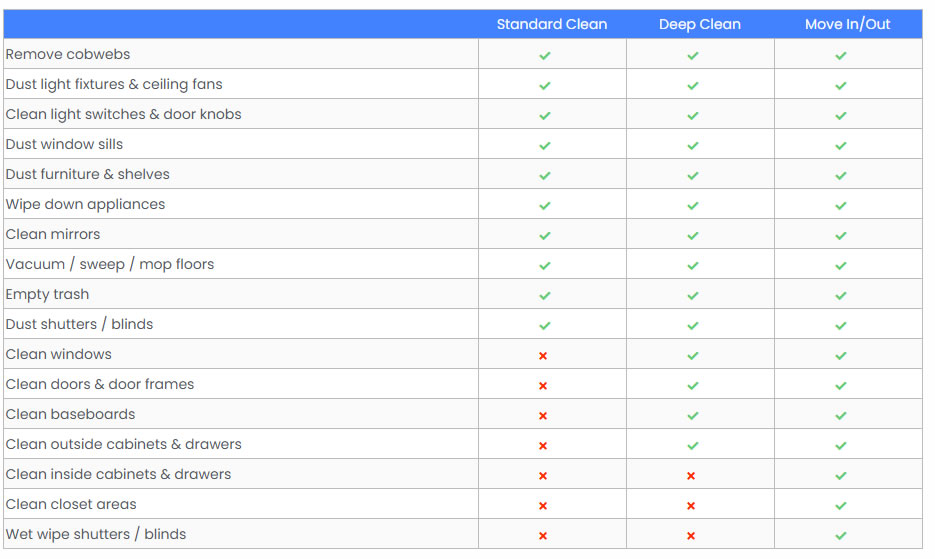Select the Vacuum / sweep / mop floors label
Viewport: 935px width, 559px height.
pos(110,264)
